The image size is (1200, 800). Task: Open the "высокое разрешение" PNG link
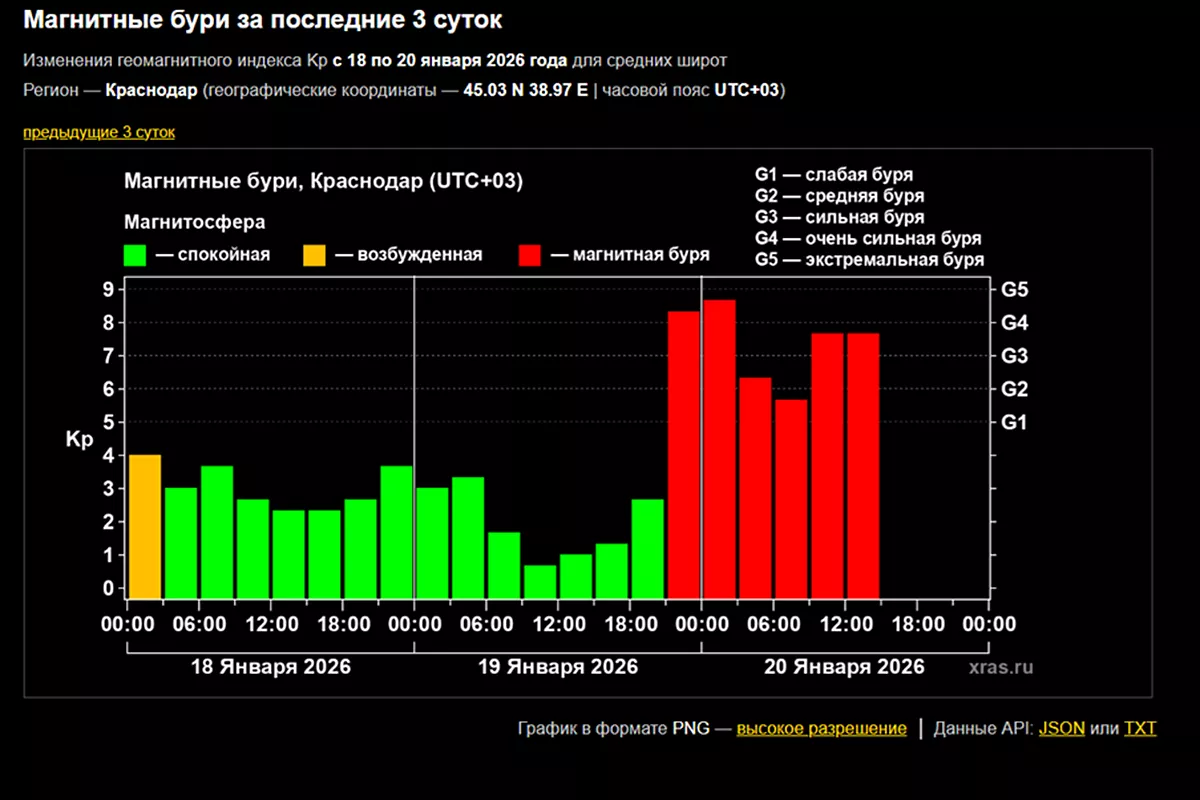(x=821, y=728)
